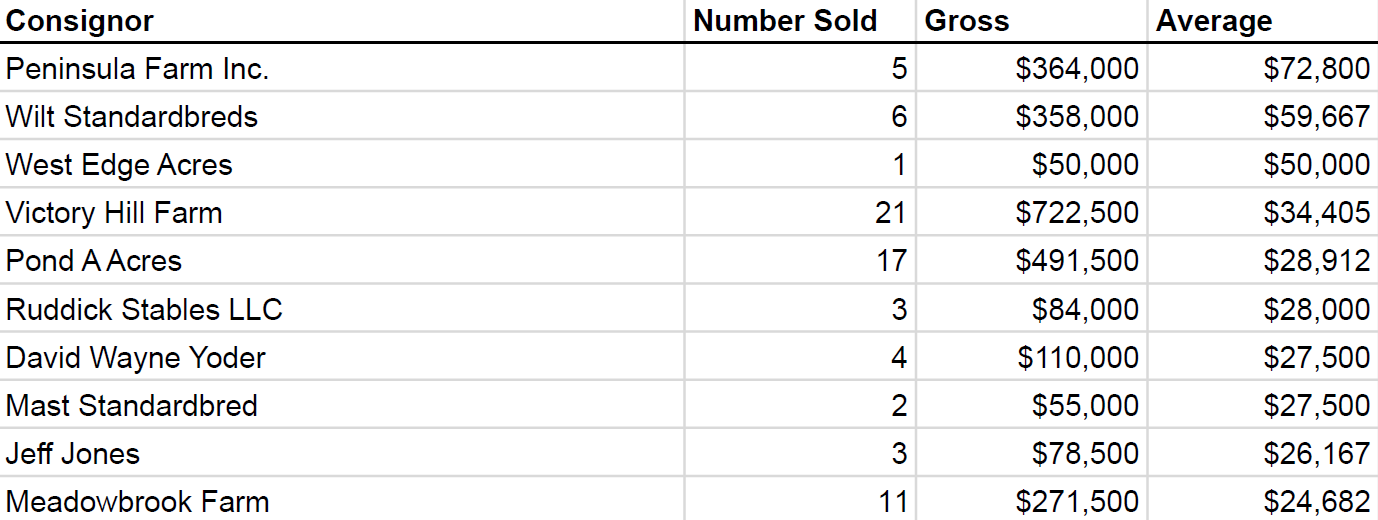Select the Victory Hill Farm cell

[x=342, y=212]
